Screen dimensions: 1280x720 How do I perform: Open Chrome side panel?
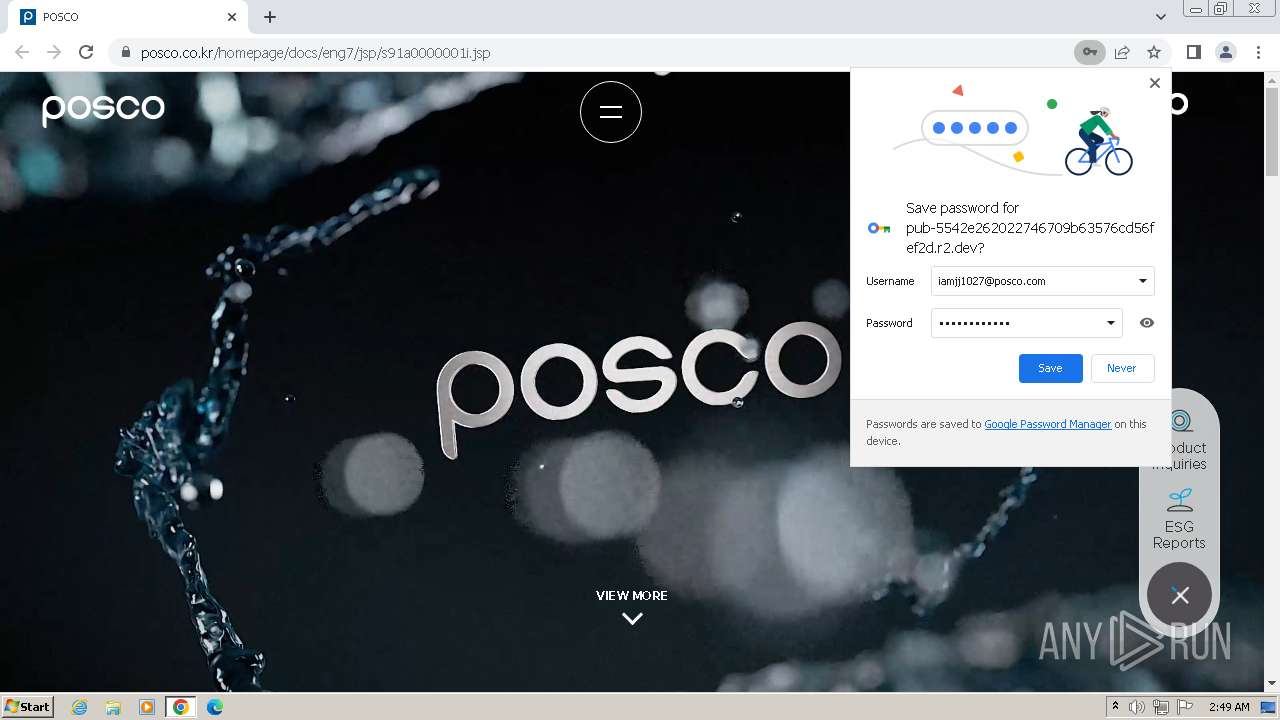[x=1193, y=52]
